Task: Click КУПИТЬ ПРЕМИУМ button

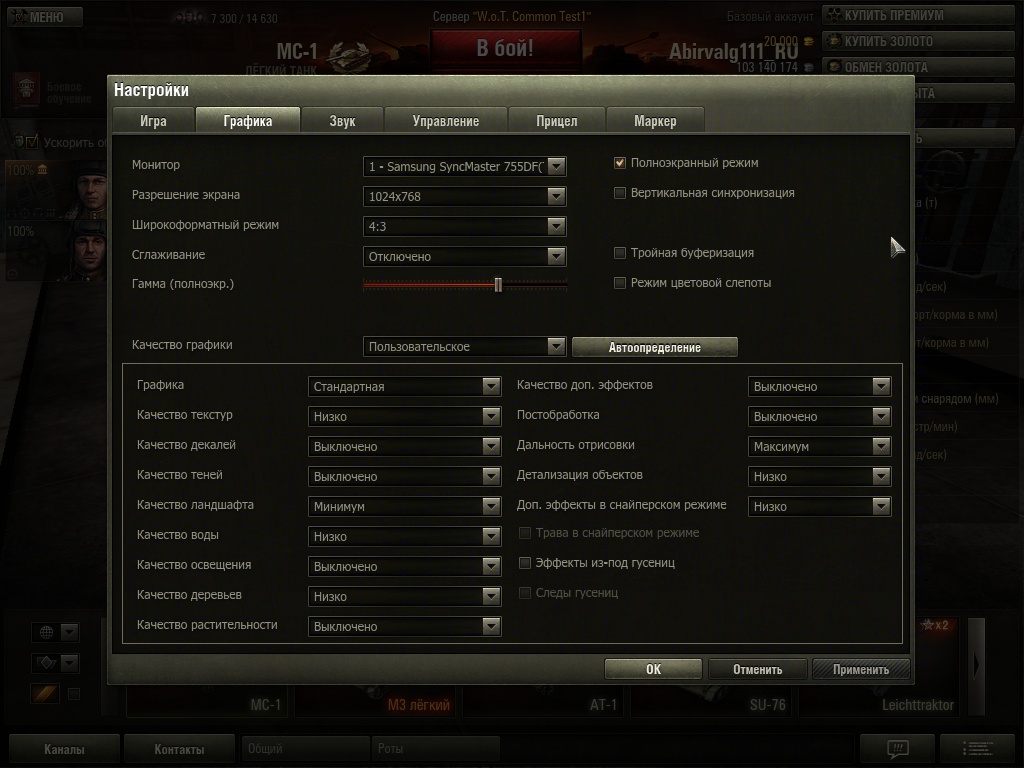Action: (x=917, y=15)
